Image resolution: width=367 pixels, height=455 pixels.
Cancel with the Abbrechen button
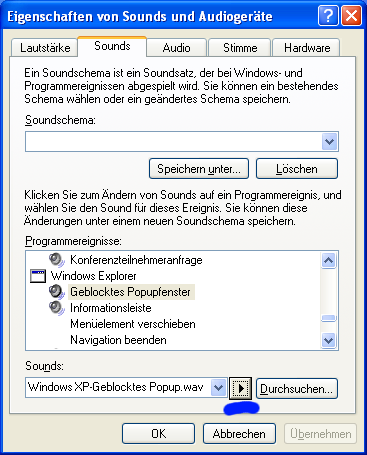tap(239, 434)
